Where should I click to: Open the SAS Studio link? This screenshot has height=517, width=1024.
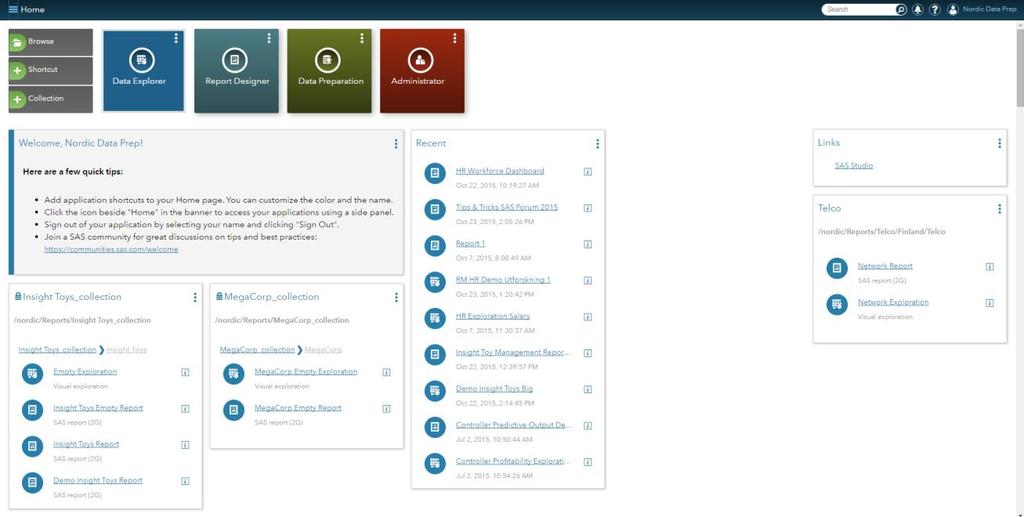pyautogui.click(x=854, y=166)
